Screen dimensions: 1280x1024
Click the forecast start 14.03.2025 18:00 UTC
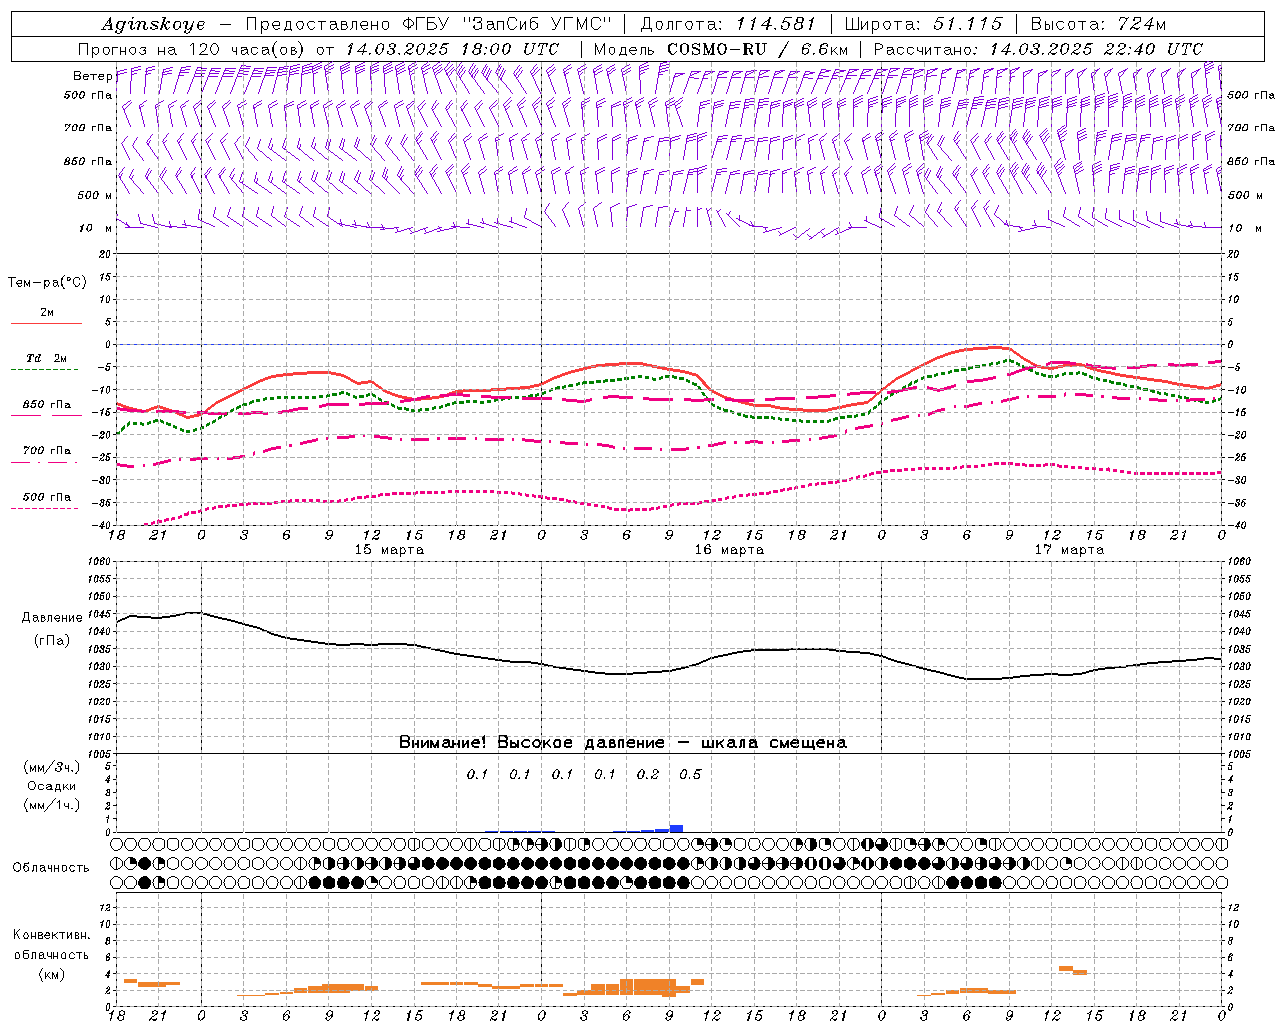click(x=453, y=49)
